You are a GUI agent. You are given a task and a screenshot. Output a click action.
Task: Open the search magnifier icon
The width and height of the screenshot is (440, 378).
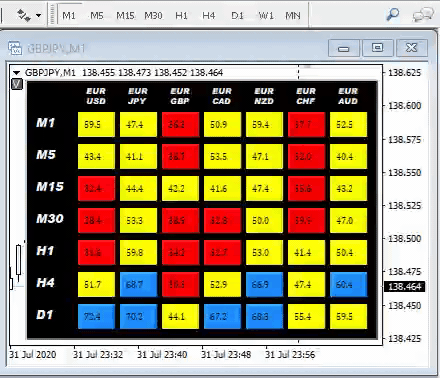click(393, 15)
